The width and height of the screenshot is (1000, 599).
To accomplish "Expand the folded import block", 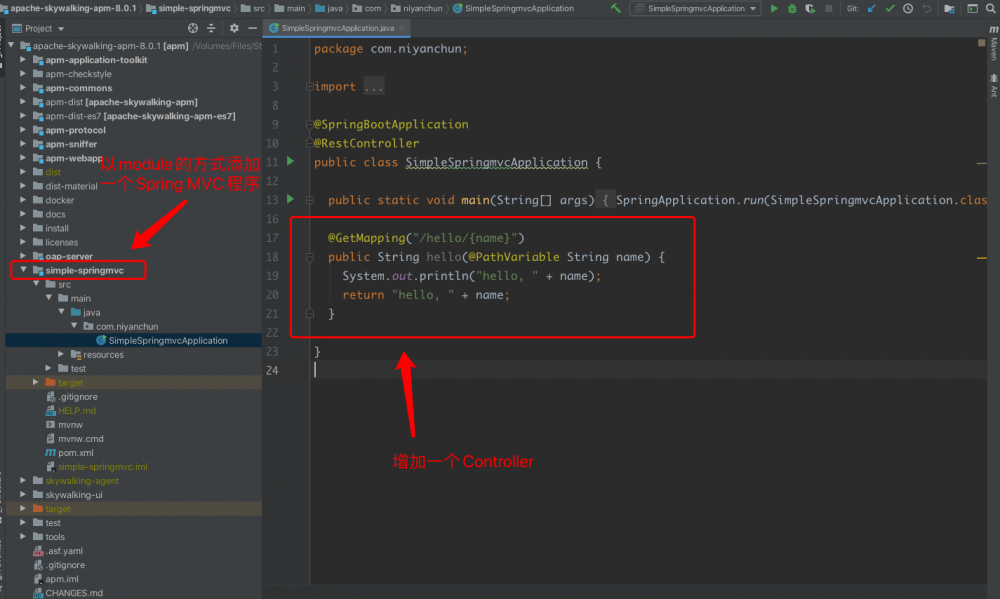I will (373, 87).
